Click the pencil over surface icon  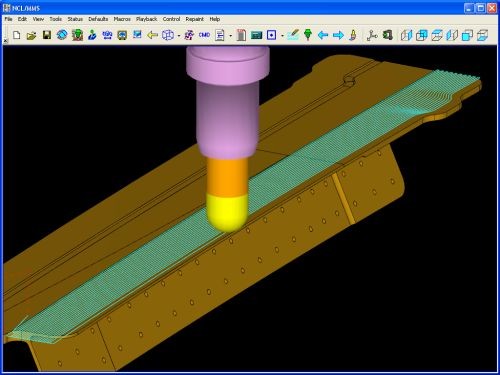293,35
